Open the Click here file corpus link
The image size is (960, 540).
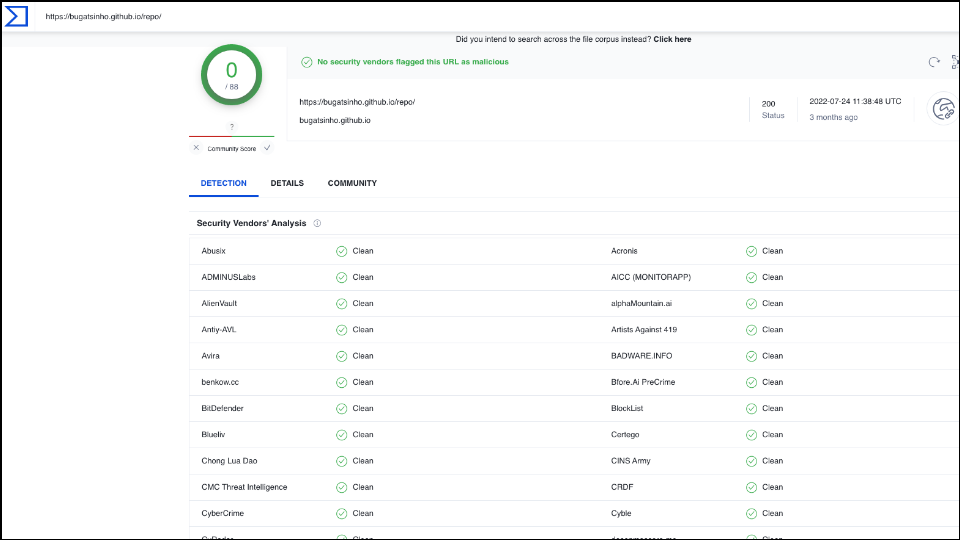pos(672,39)
